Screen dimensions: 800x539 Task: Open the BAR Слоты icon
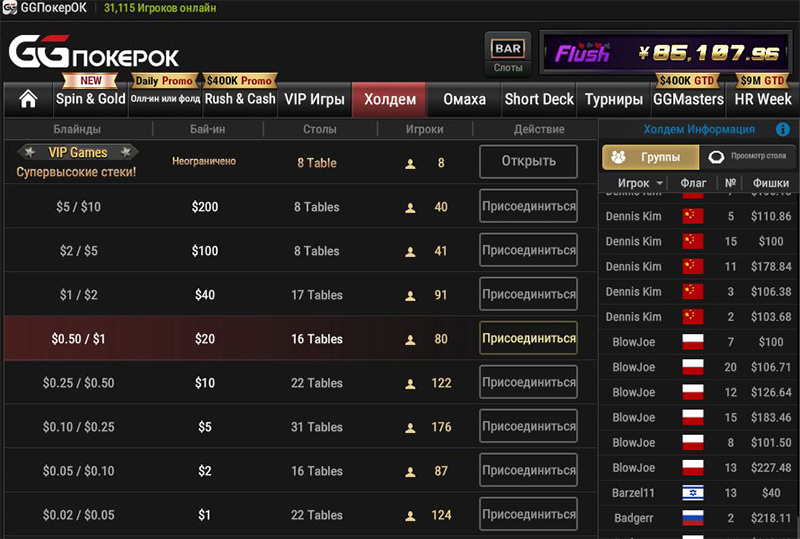coord(508,54)
